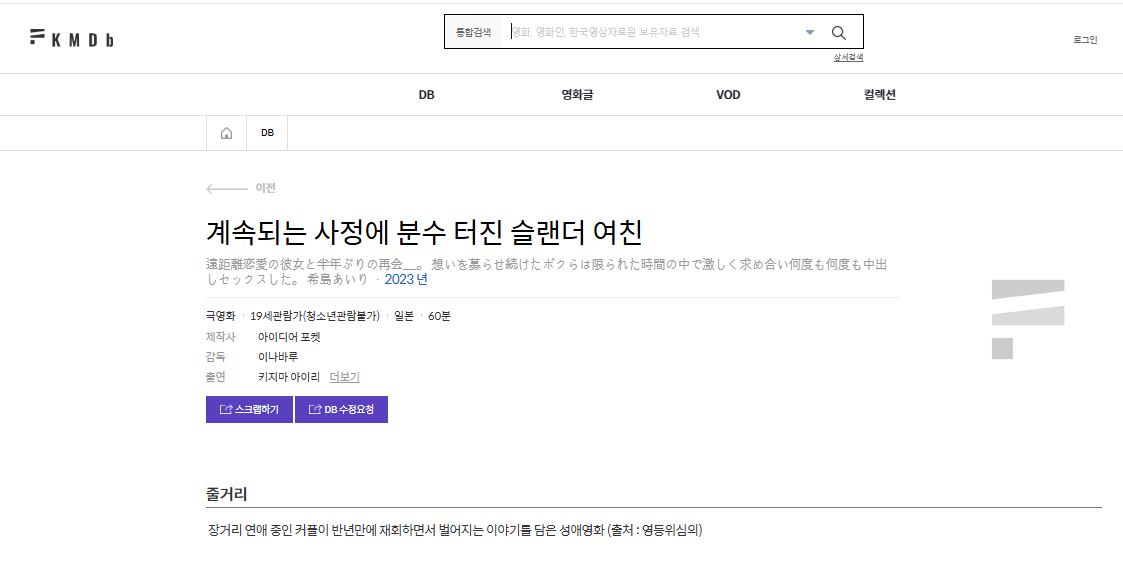Image resolution: width=1123 pixels, height=569 pixels.
Task: Click the 2023년 year link
Action: coord(406,279)
